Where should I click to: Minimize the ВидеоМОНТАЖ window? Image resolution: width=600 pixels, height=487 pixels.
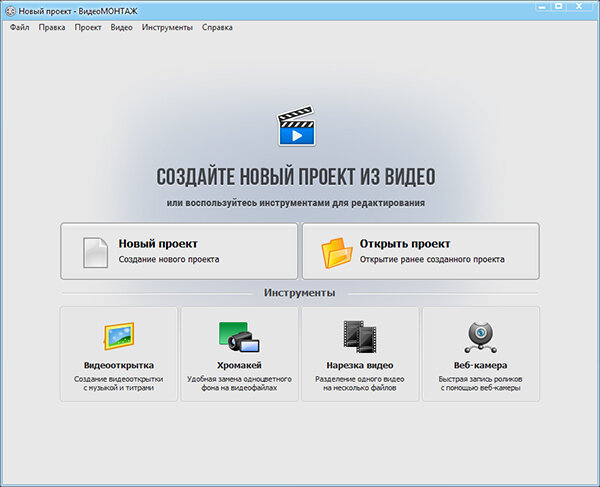coord(542,6)
